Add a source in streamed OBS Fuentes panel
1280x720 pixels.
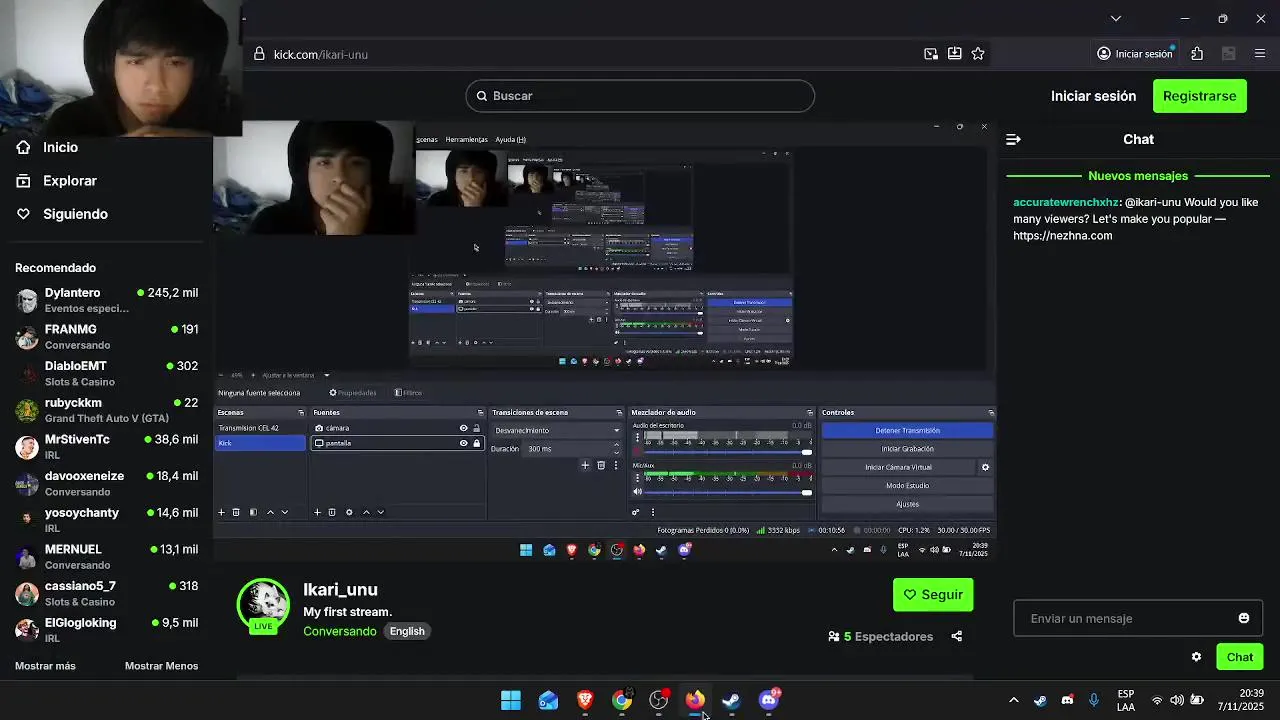317,512
